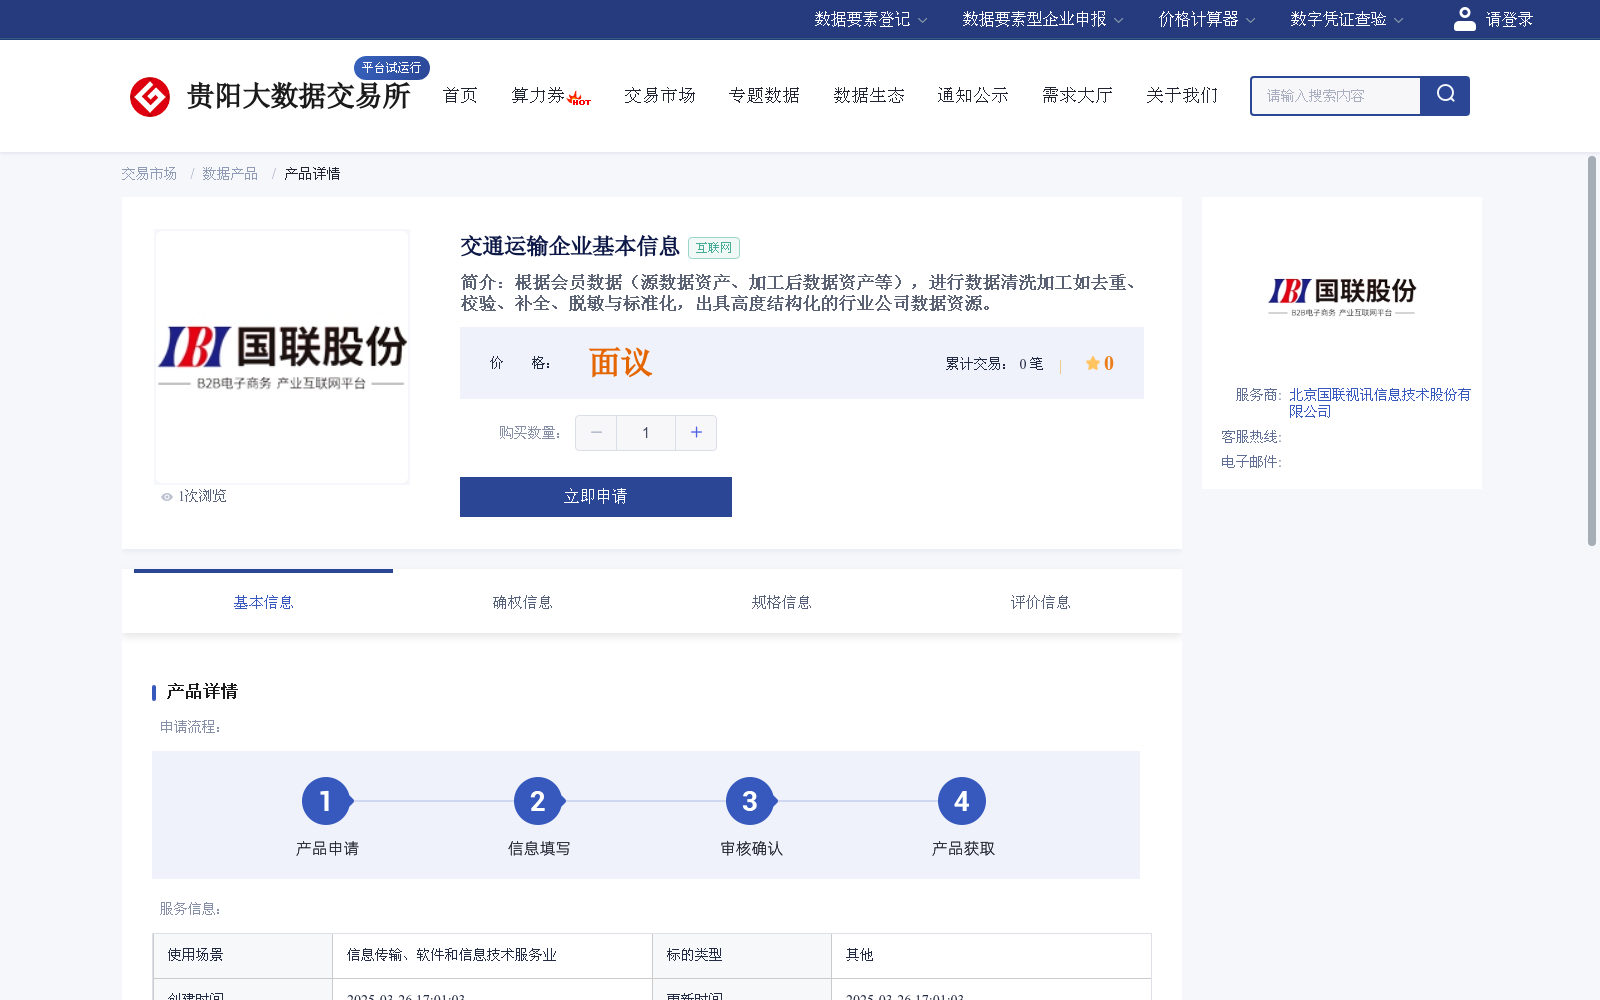This screenshot has height=1000, width=1600.
Task: Open the 专题数据 navigation item
Action: tap(764, 95)
